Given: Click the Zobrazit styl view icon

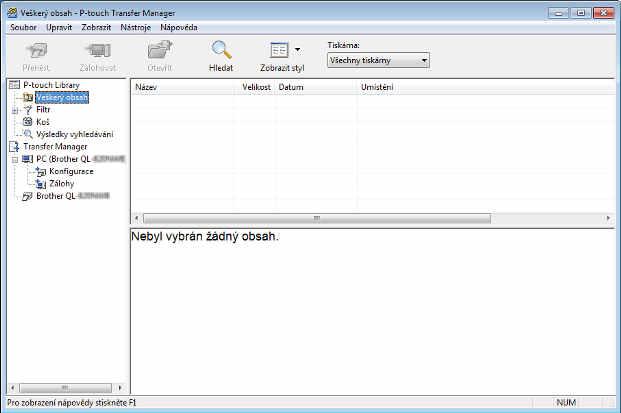Looking at the screenshot, I should click(279, 50).
